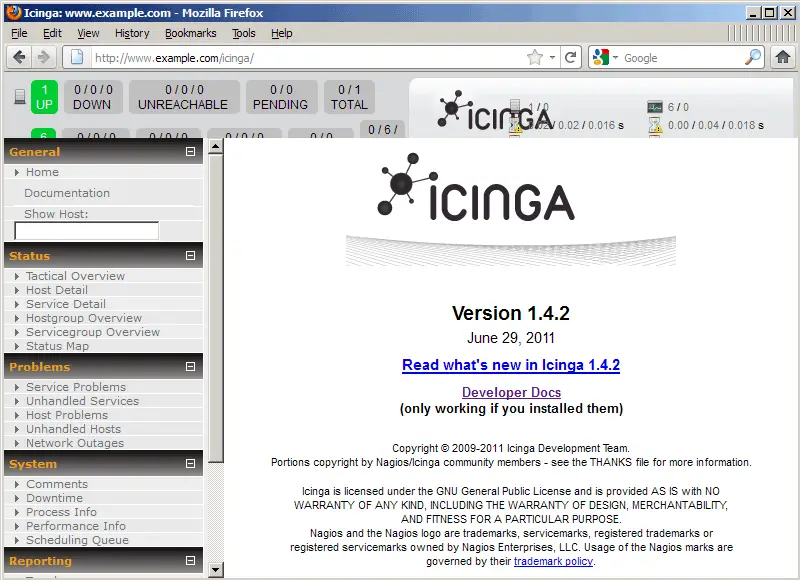Click the Google search box
The height and width of the screenshot is (580, 800).
click(682, 58)
